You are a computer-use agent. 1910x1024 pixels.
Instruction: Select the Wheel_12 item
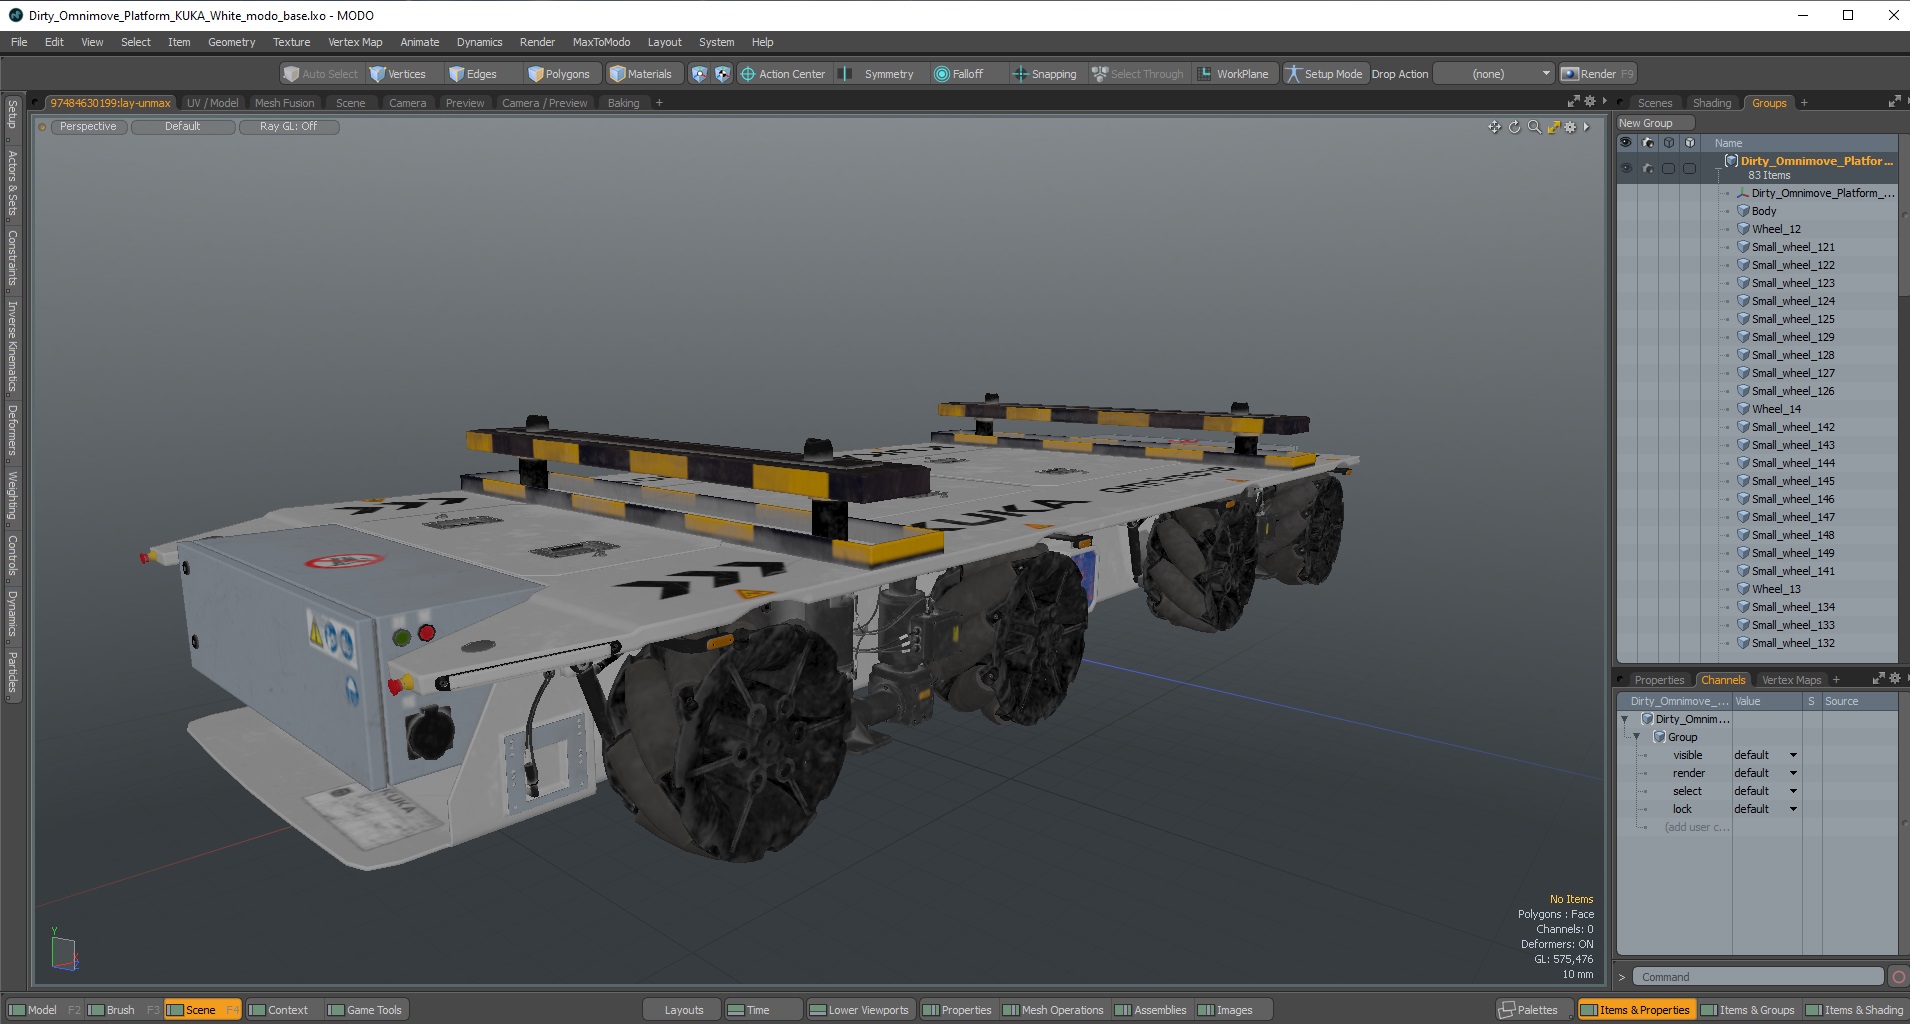pos(1776,229)
